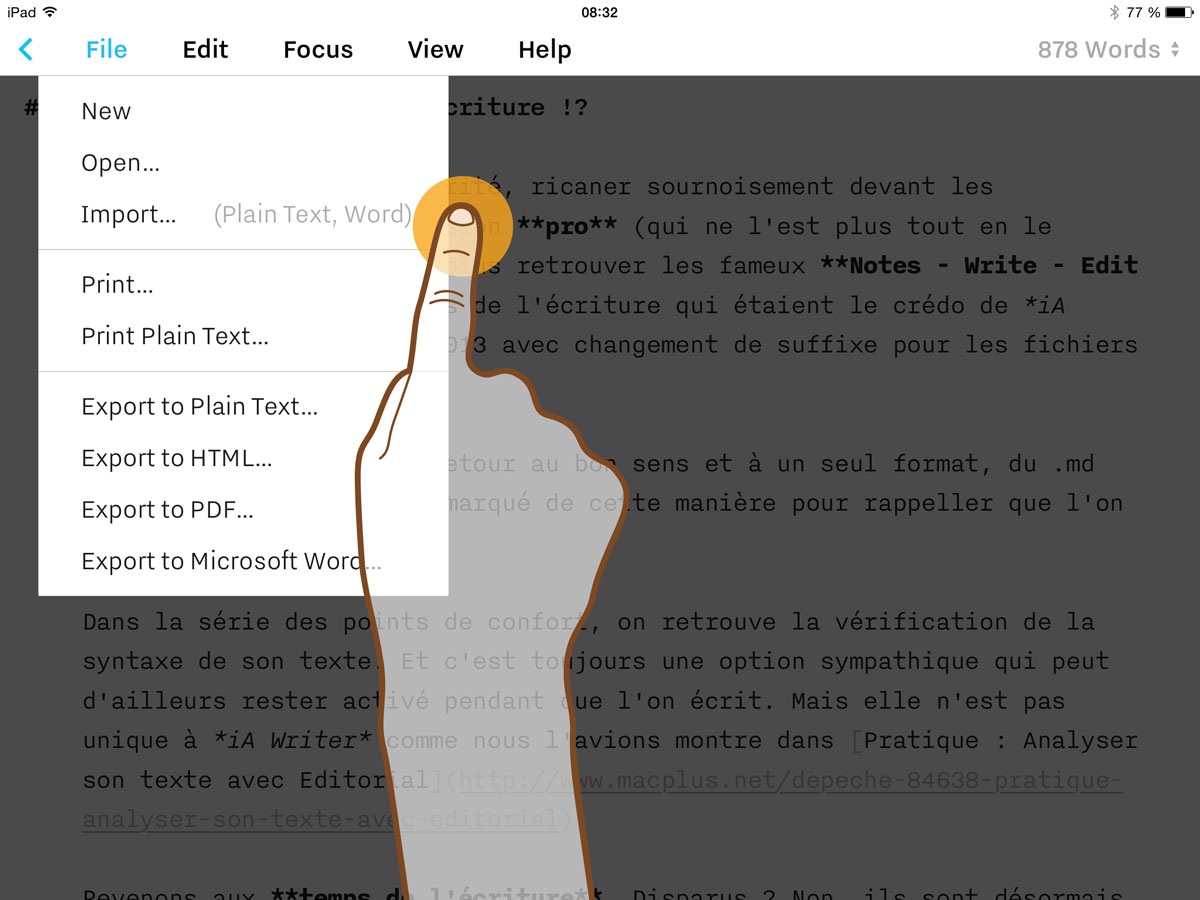Open the View menu
The image size is (1200, 900).
pos(435,49)
